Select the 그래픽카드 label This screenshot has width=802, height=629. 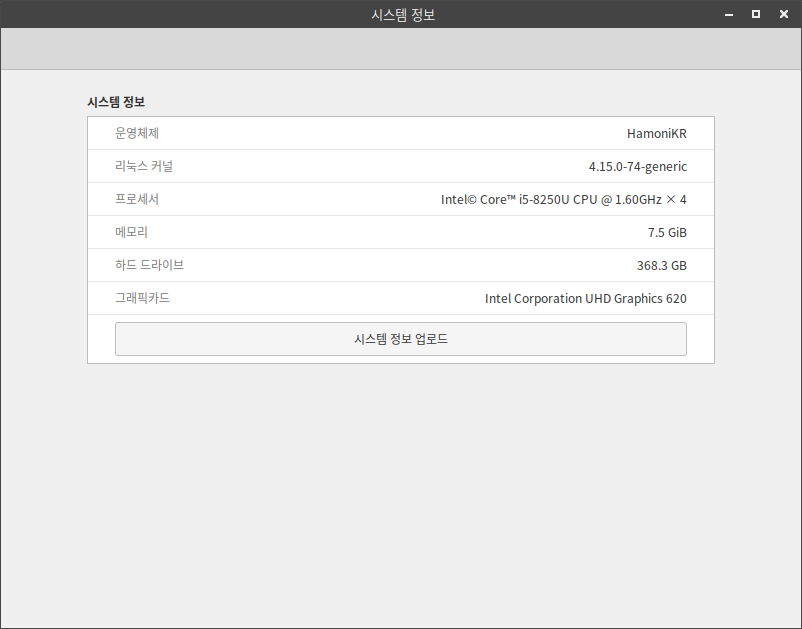(x=142, y=298)
